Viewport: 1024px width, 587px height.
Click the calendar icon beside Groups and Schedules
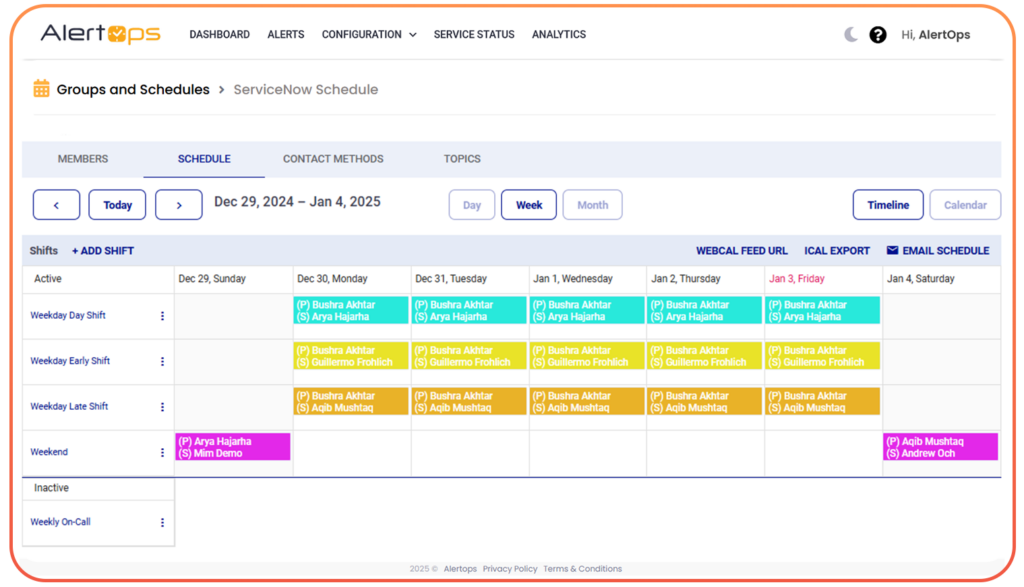coord(41,89)
